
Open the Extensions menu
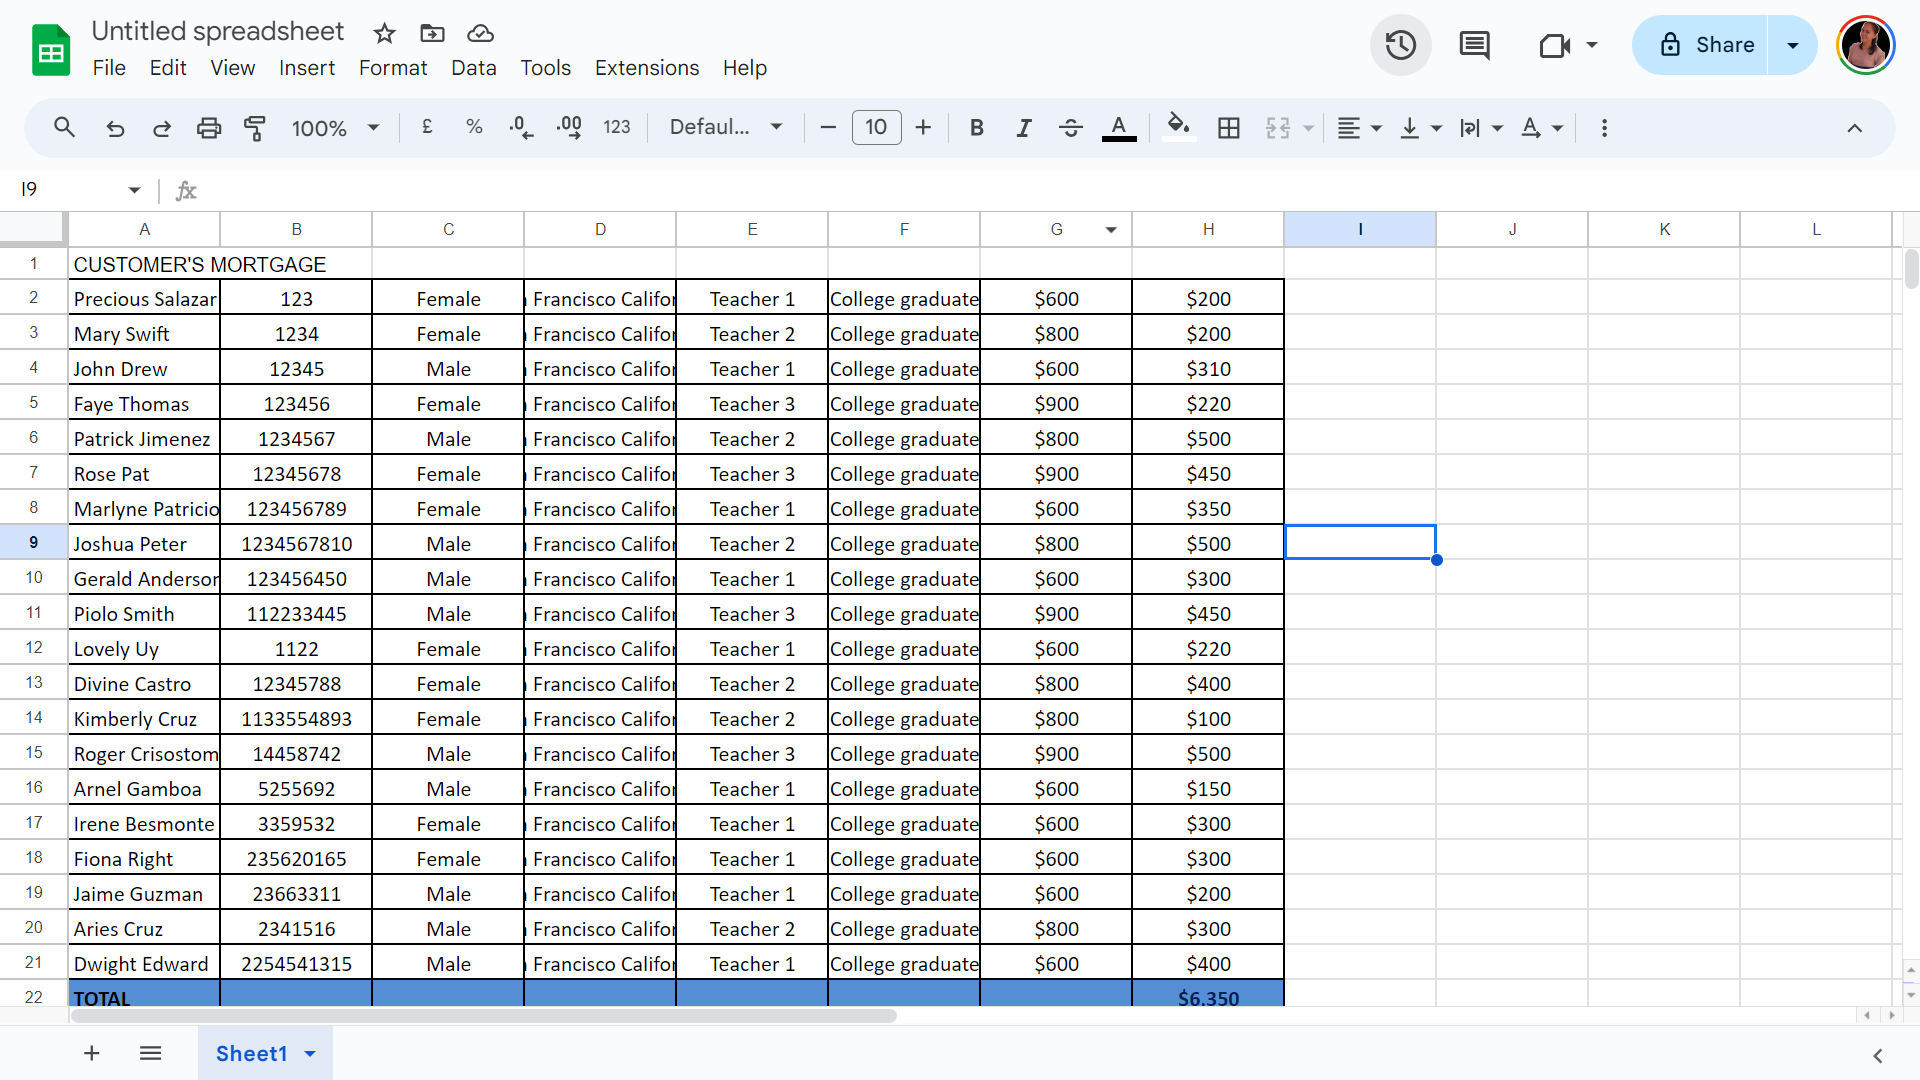pyautogui.click(x=646, y=68)
